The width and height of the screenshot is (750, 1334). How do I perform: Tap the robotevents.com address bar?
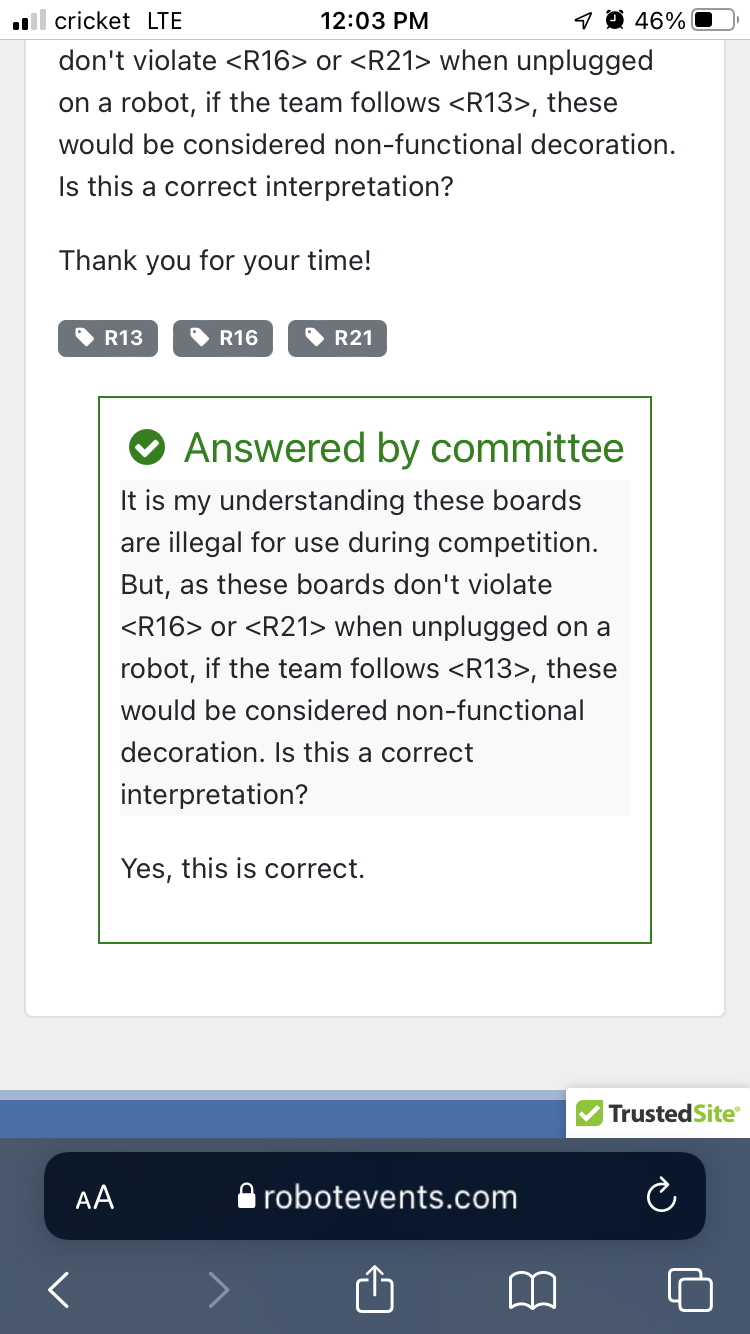[390, 1197]
